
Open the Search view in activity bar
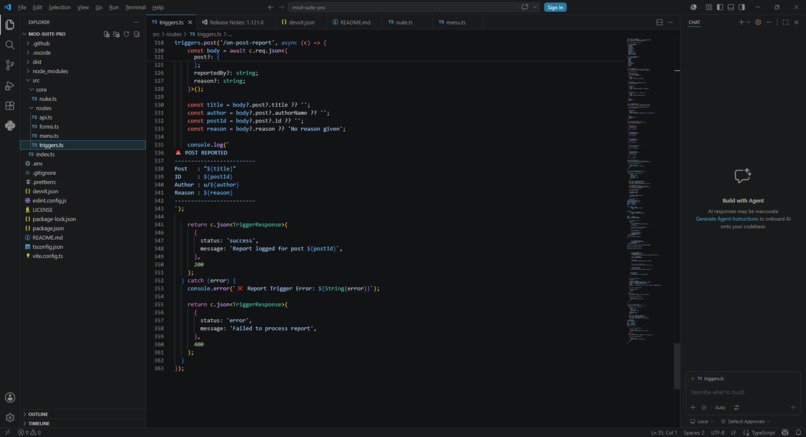10,45
